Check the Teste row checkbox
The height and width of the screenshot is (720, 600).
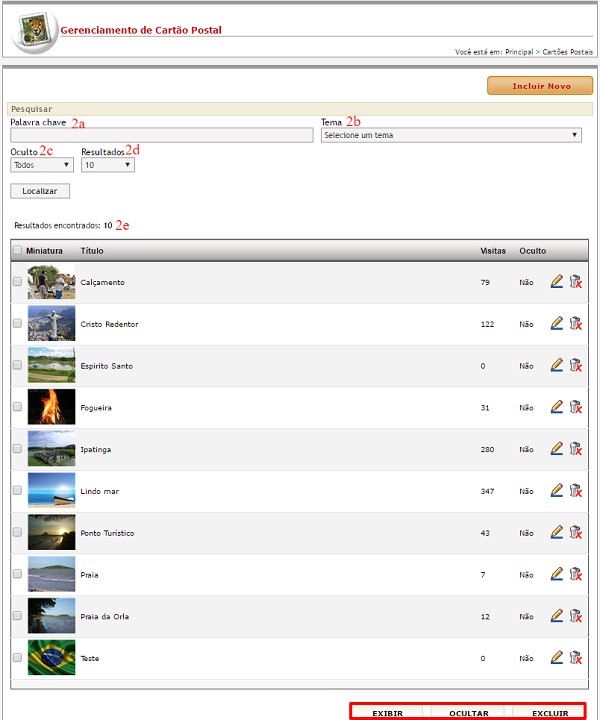tap(17, 658)
